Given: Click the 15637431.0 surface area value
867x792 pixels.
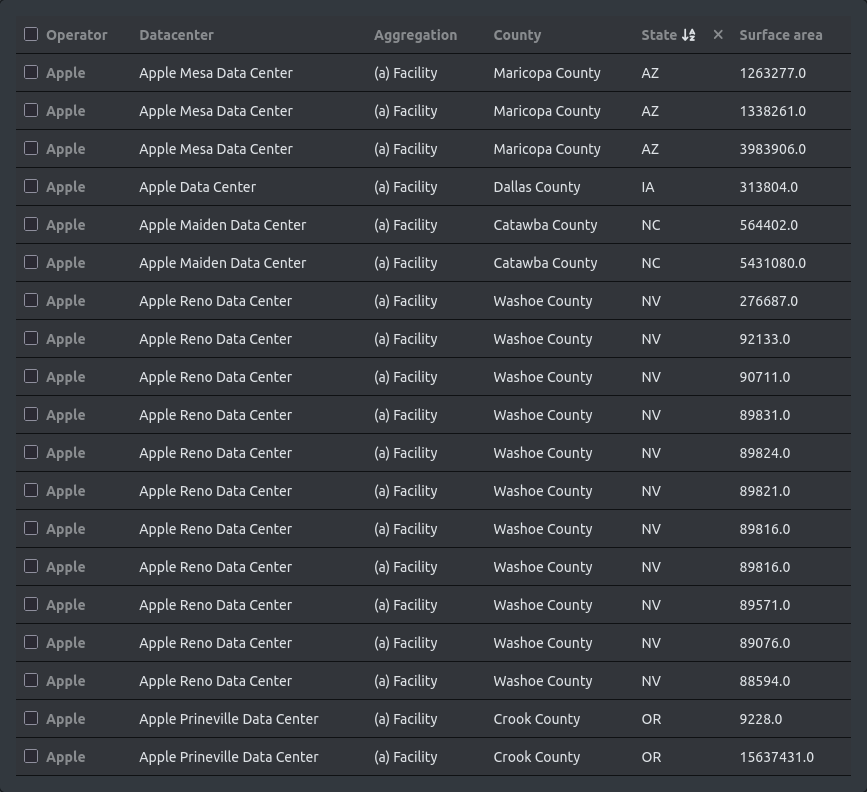Looking at the screenshot, I should tap(776, 757).
